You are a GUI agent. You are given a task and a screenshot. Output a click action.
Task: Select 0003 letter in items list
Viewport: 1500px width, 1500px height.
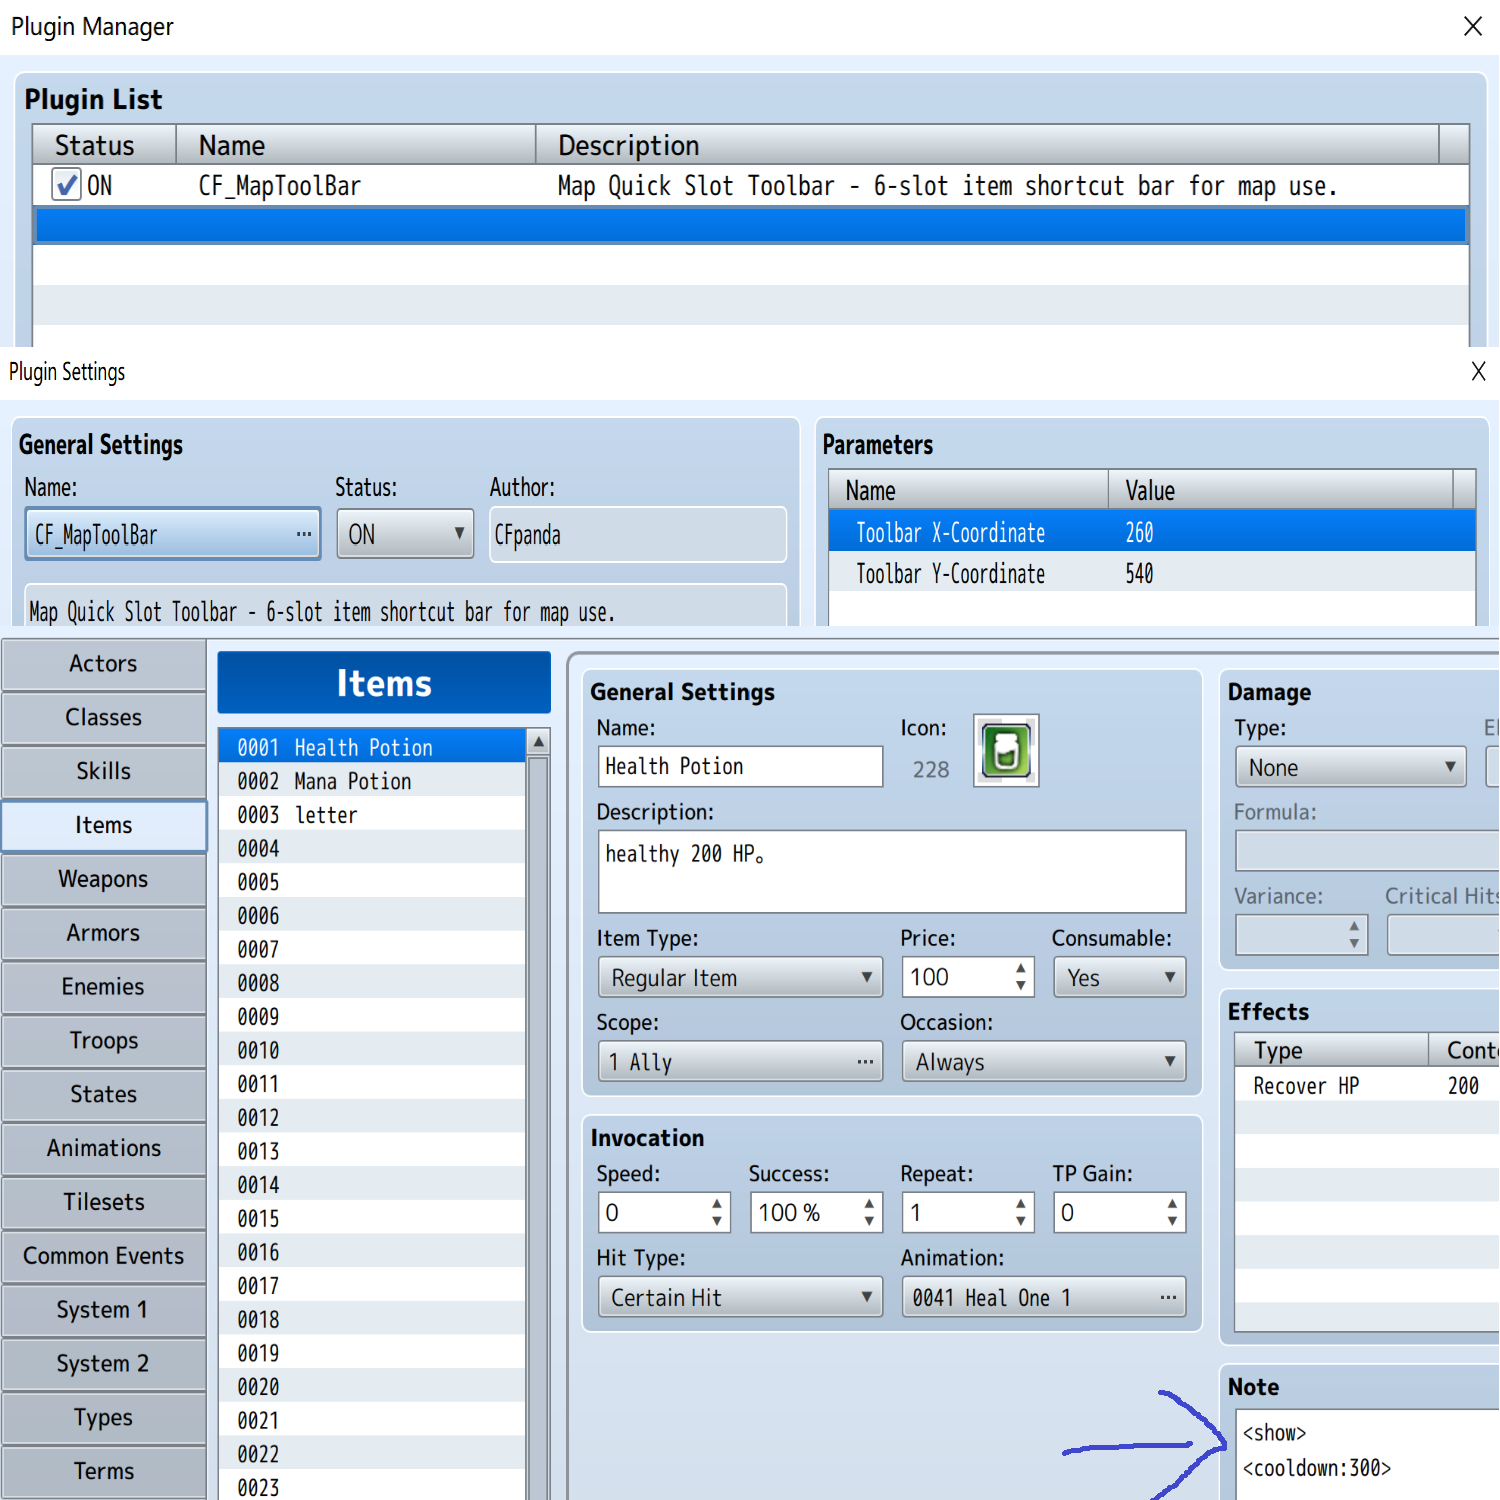coord(372,815)
